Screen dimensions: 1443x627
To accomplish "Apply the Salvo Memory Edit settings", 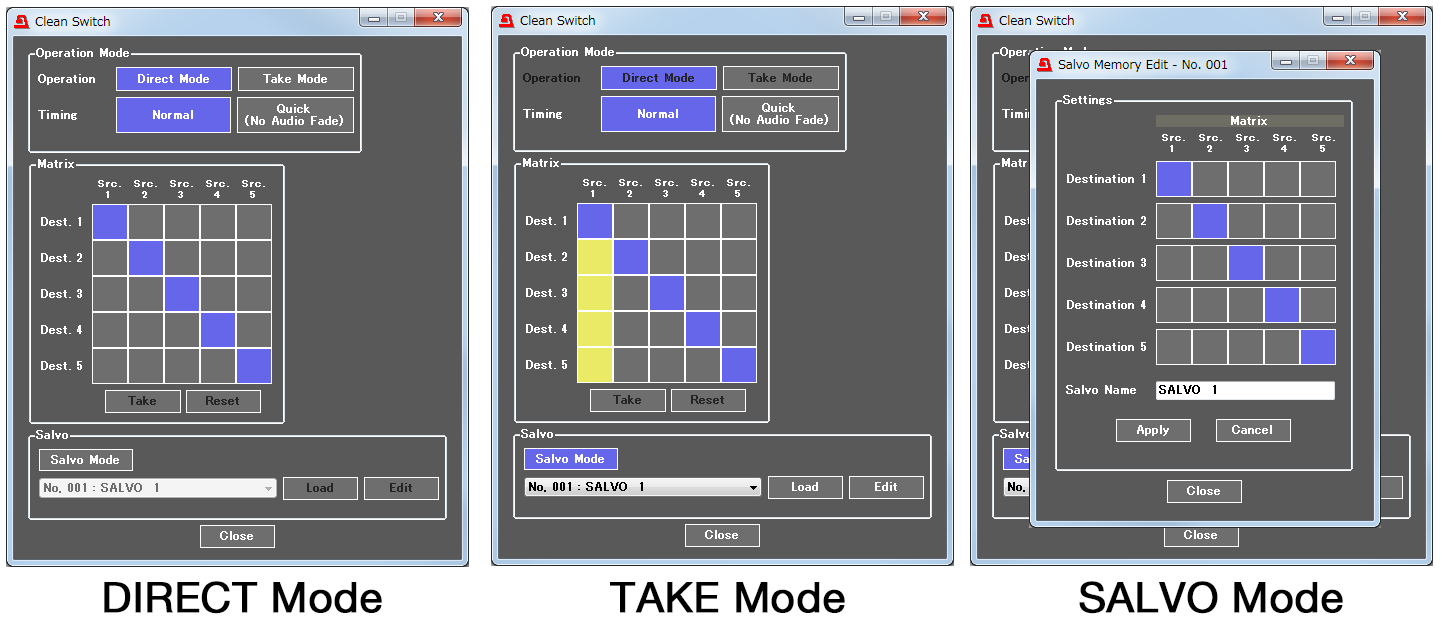I will pos(1152,430).
